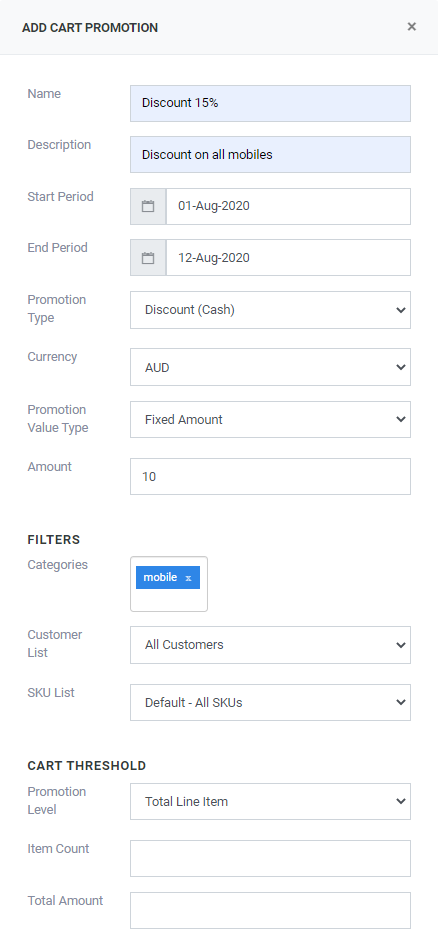Select the Start Period date field

pos(288,206)
